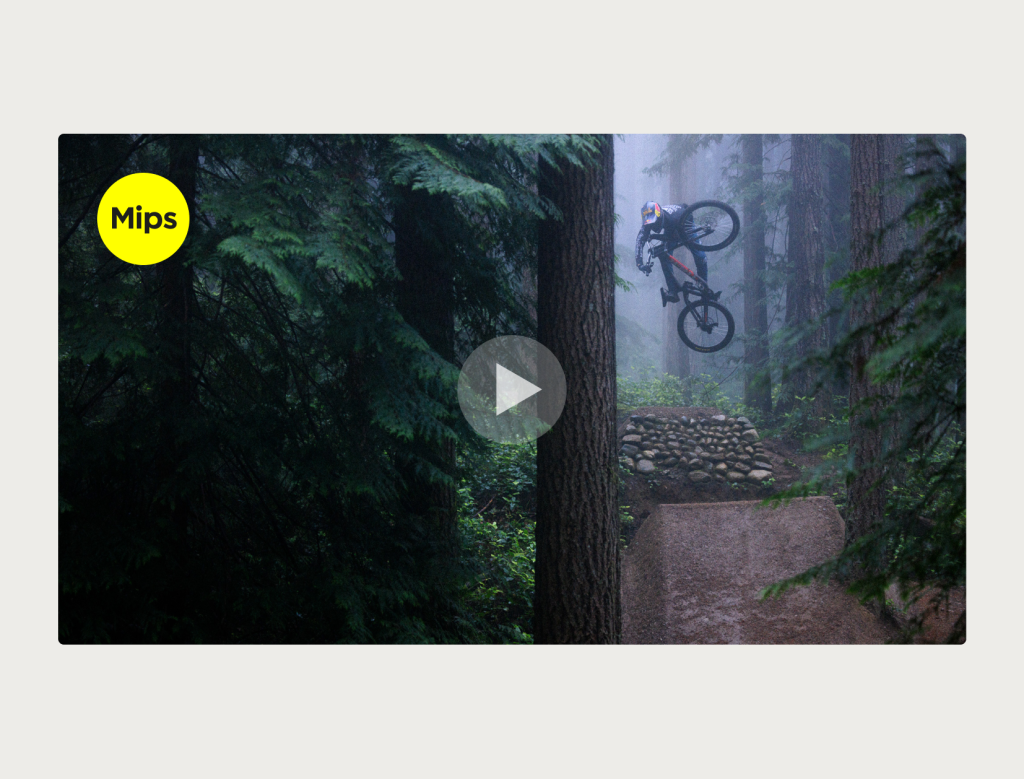1024x779 pixels.
Task: Click the bike's lower wheel
Action: (x=705, y=325)
